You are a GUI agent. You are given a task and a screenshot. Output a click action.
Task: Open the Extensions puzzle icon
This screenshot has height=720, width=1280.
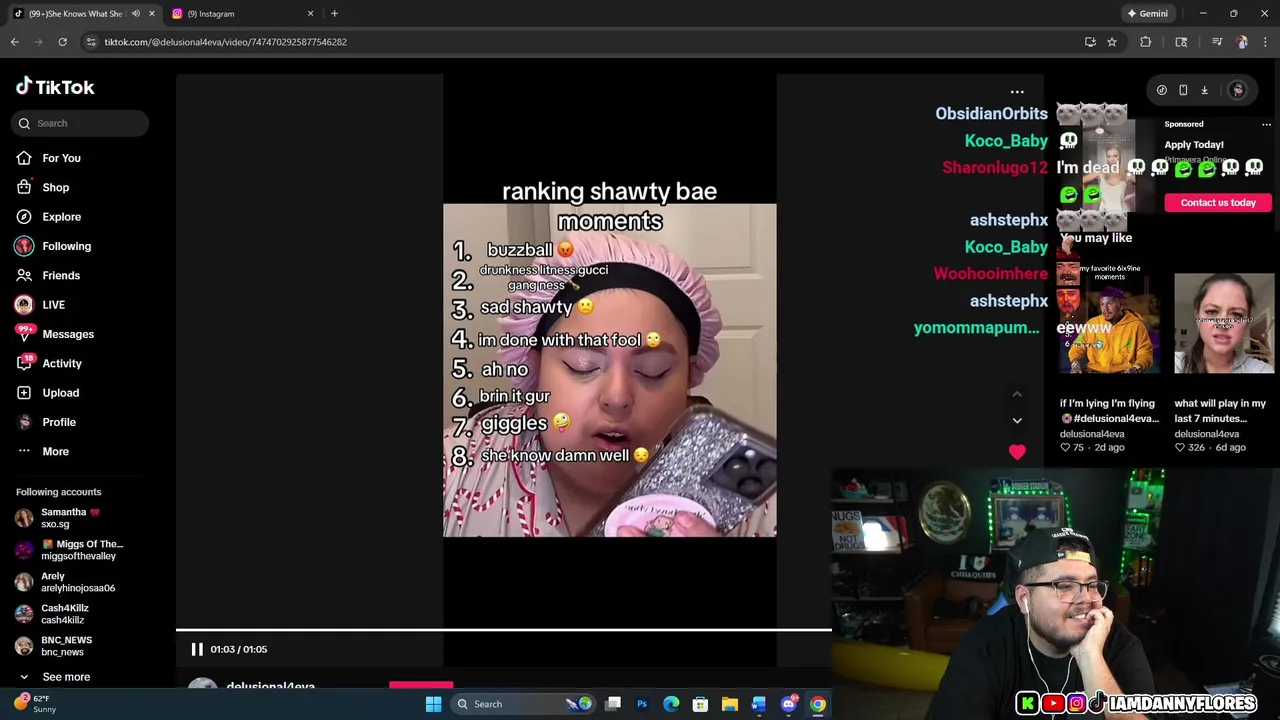[1146, 42]
